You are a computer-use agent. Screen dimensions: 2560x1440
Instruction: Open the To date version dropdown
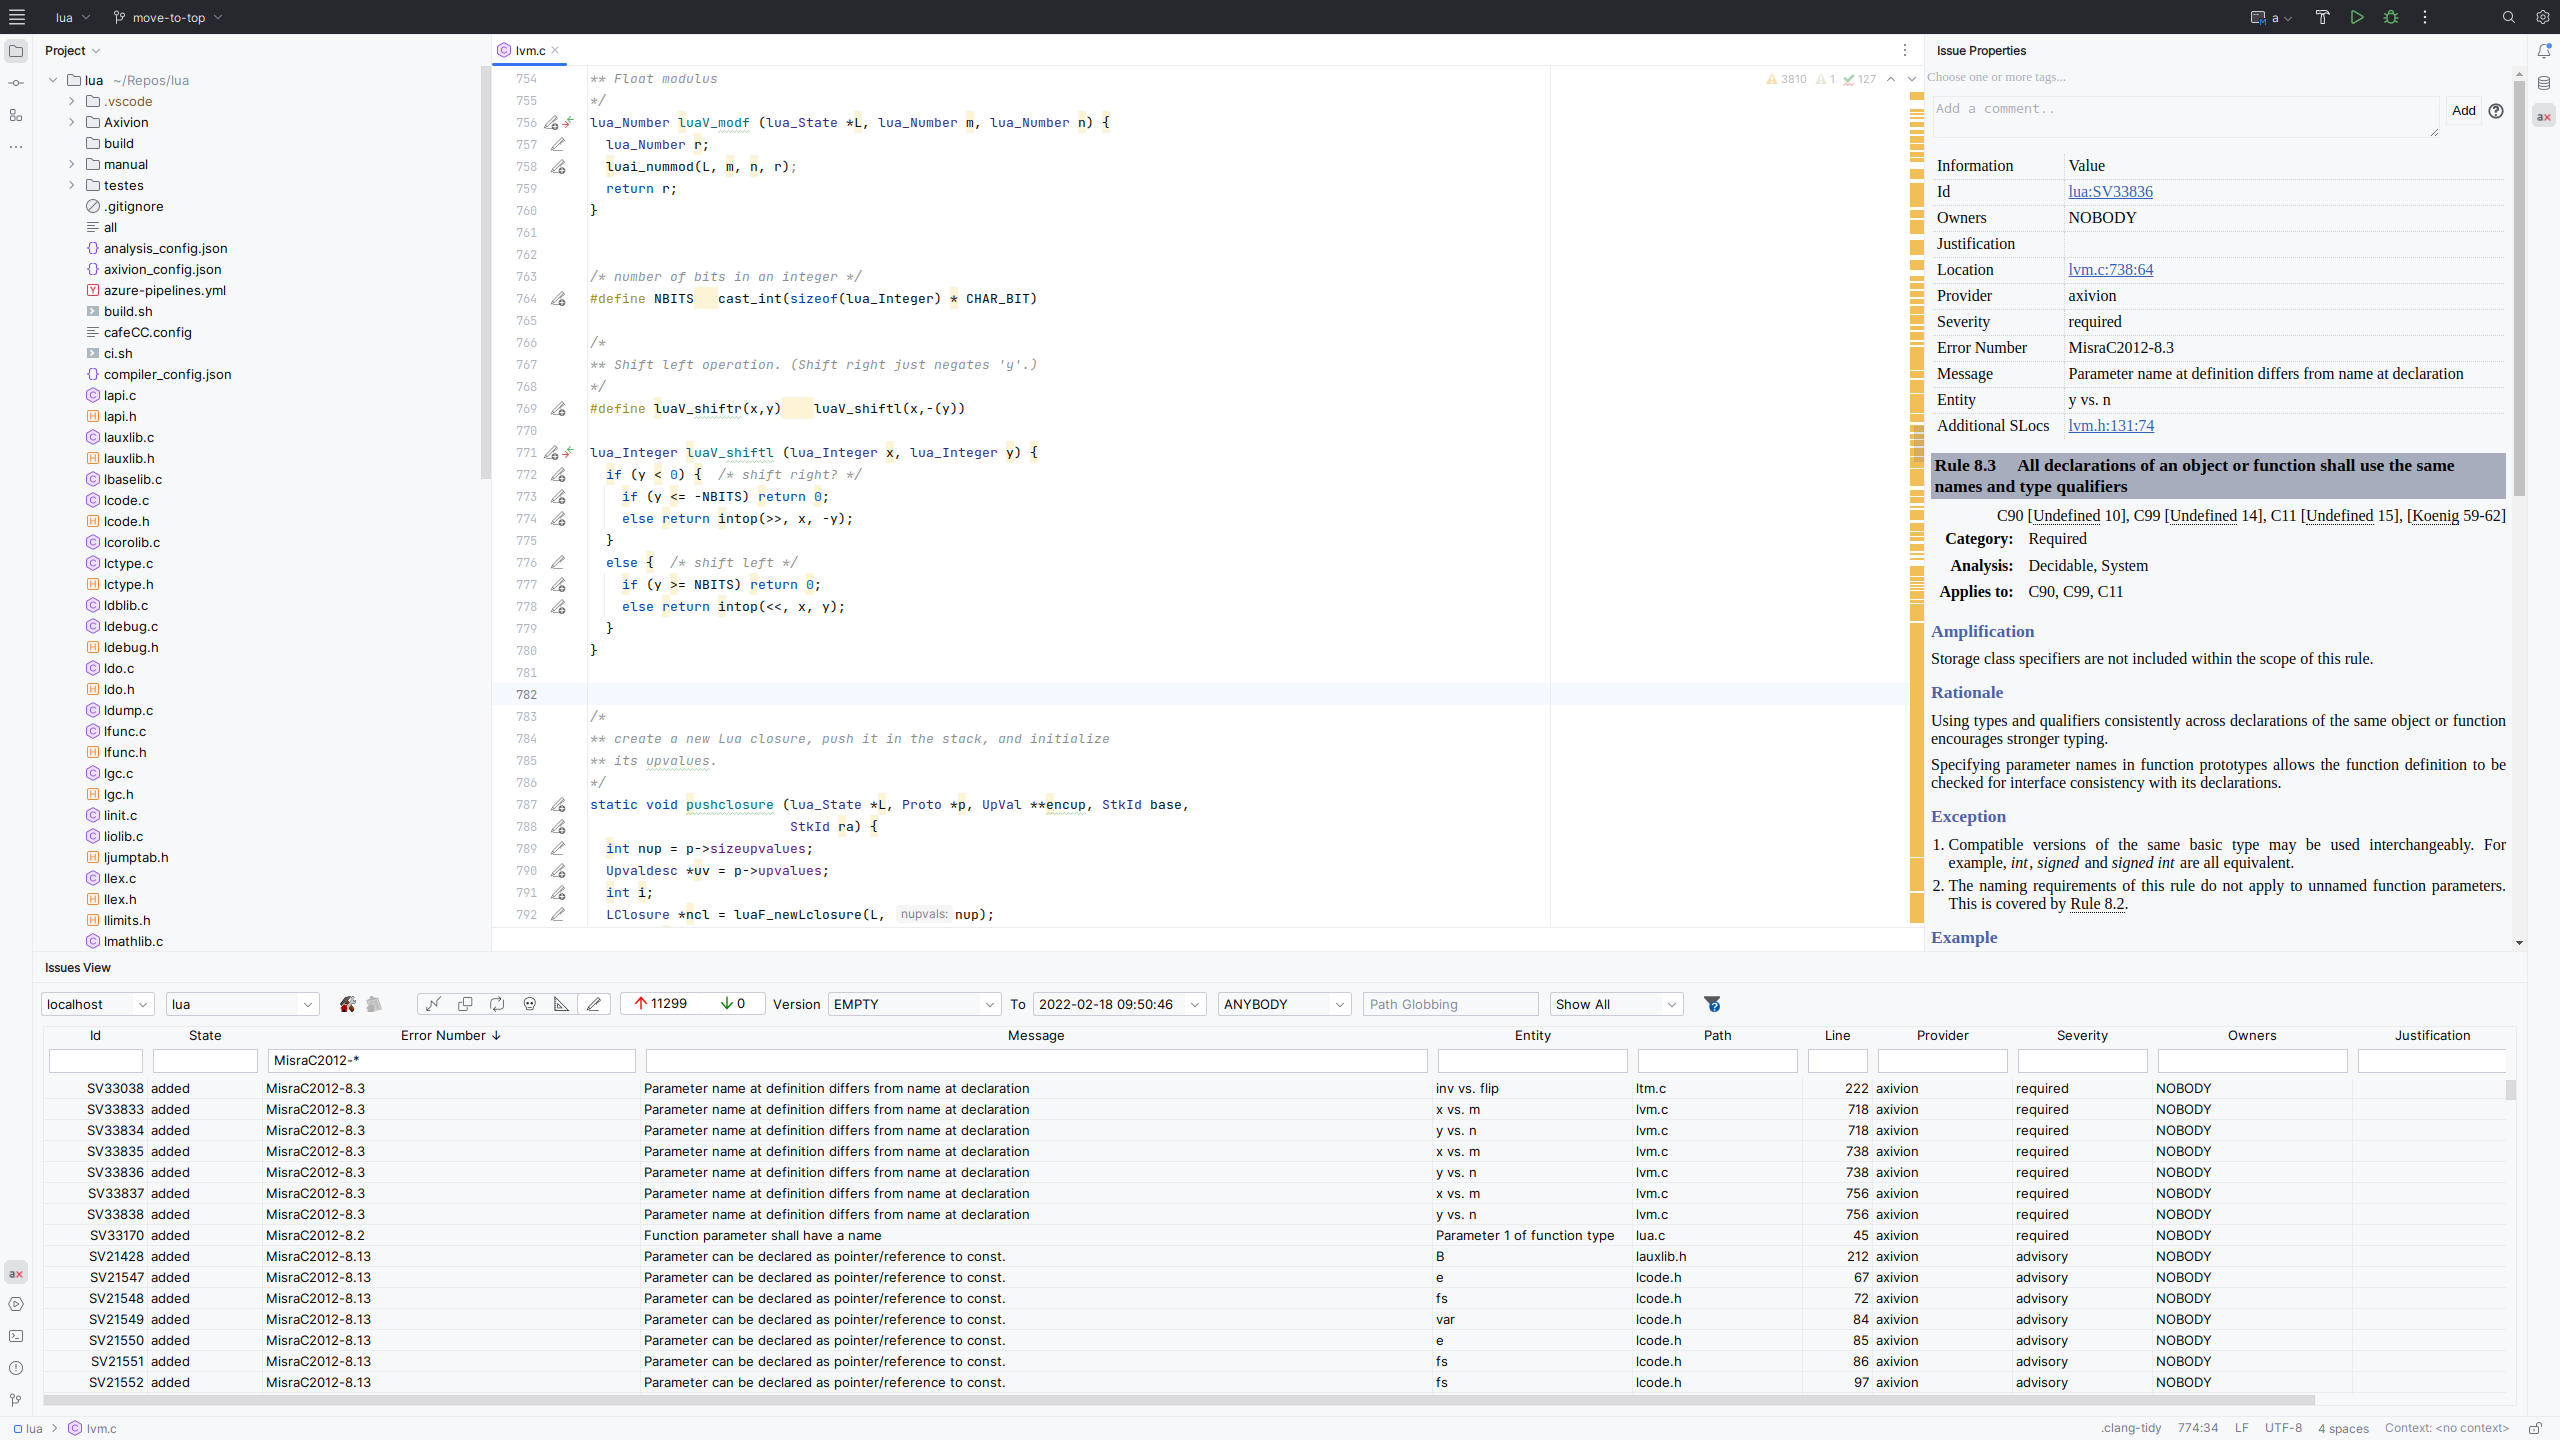(1119, 1004)
